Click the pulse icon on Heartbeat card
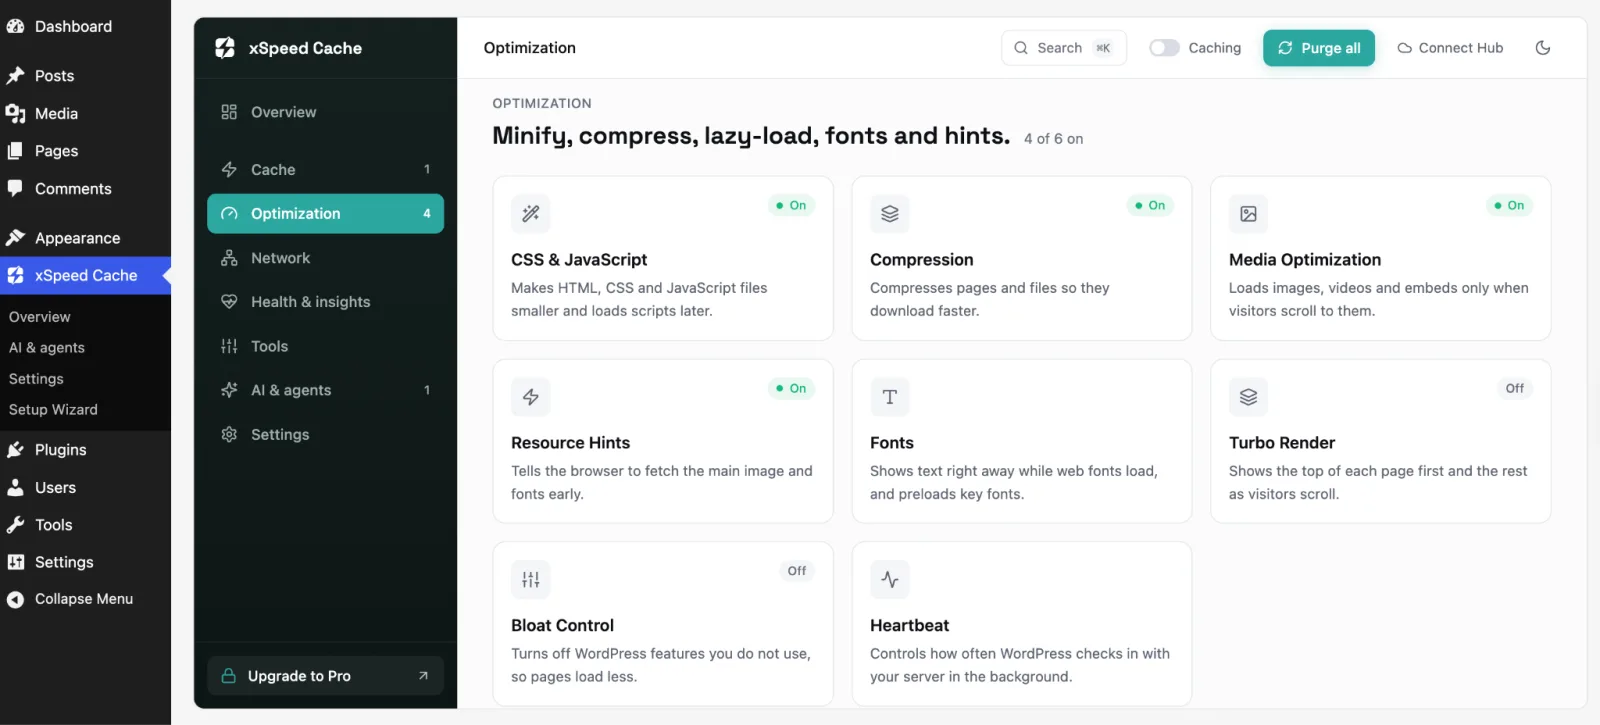Image resolution: width=1600 pixels, height=725 pixels. point(890,579)
